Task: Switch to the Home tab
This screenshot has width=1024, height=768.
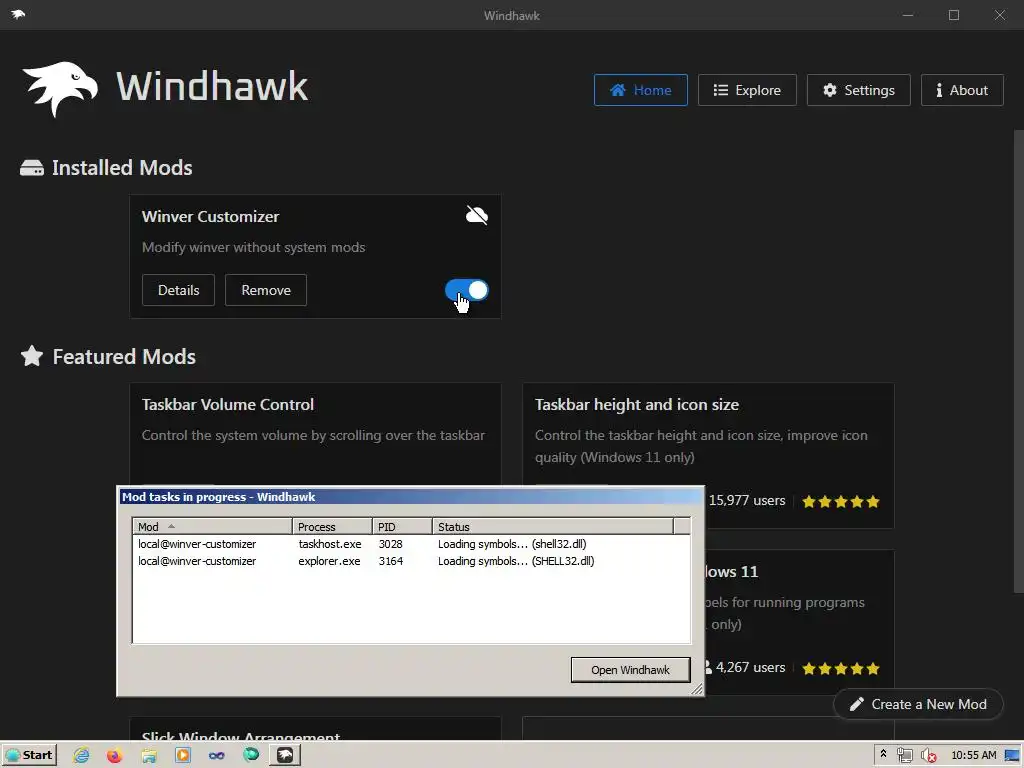Action: point(641,90)
